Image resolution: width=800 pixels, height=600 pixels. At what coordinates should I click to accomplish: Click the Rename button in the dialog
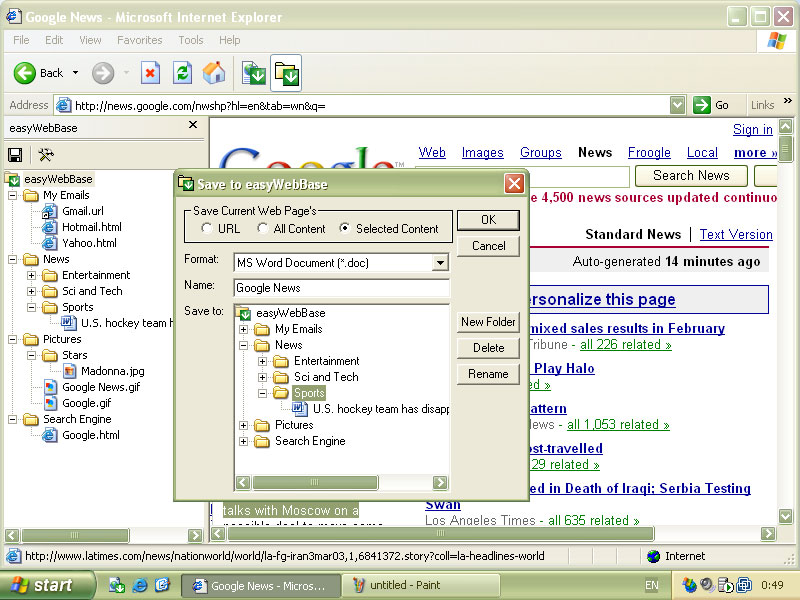point(488,374)
